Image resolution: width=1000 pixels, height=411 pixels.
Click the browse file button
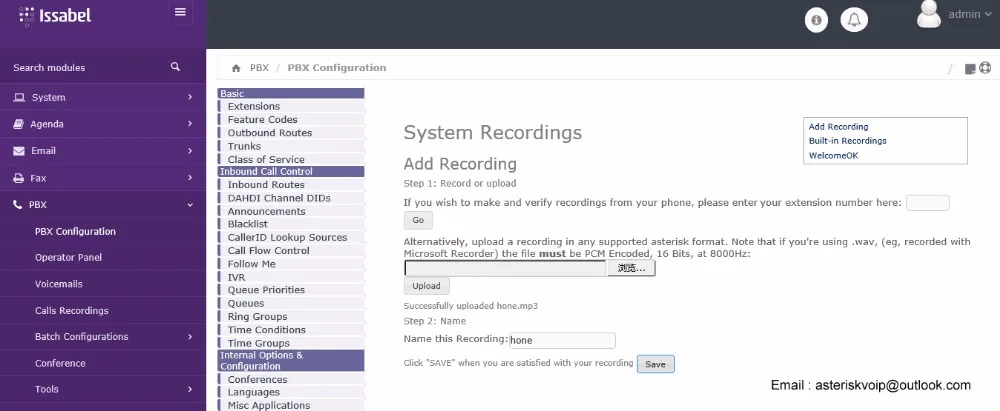coord(631,269)
